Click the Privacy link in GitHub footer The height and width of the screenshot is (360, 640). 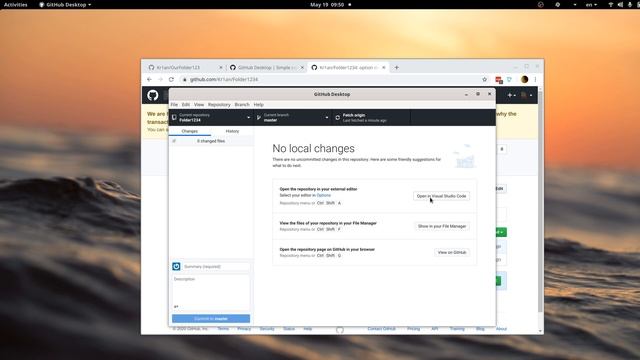(x=244, y=329)
